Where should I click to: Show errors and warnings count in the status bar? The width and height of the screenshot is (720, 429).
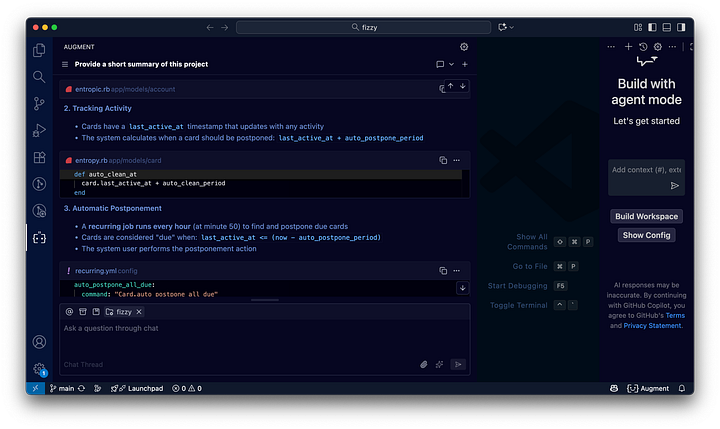pyautogui.click(x=187, y=389)
